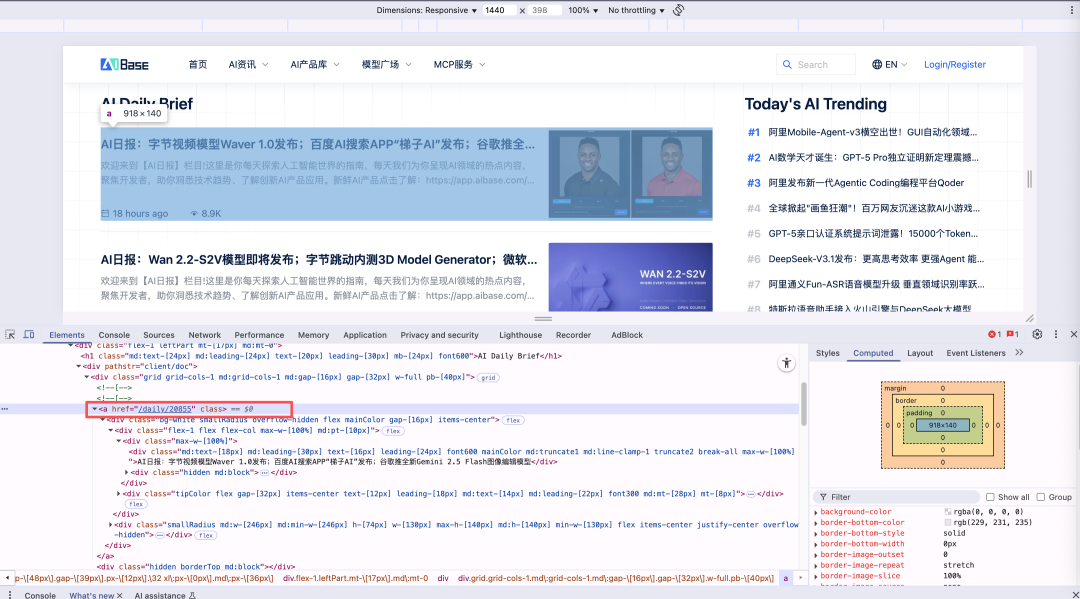This screenshot has width=1080, height=599.
Task: Collapse the a href /daily/20855 node
Action: pyautogui.click(x=94, y=409)
